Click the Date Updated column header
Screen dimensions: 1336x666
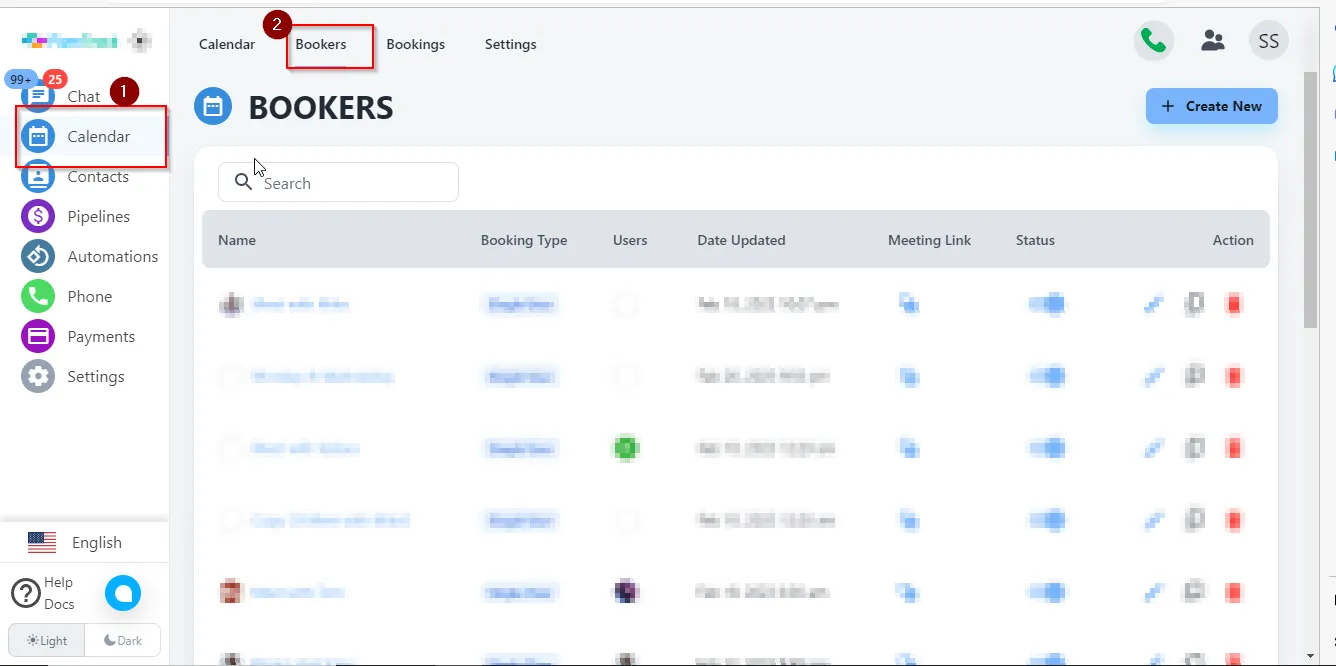coord(741,240)
